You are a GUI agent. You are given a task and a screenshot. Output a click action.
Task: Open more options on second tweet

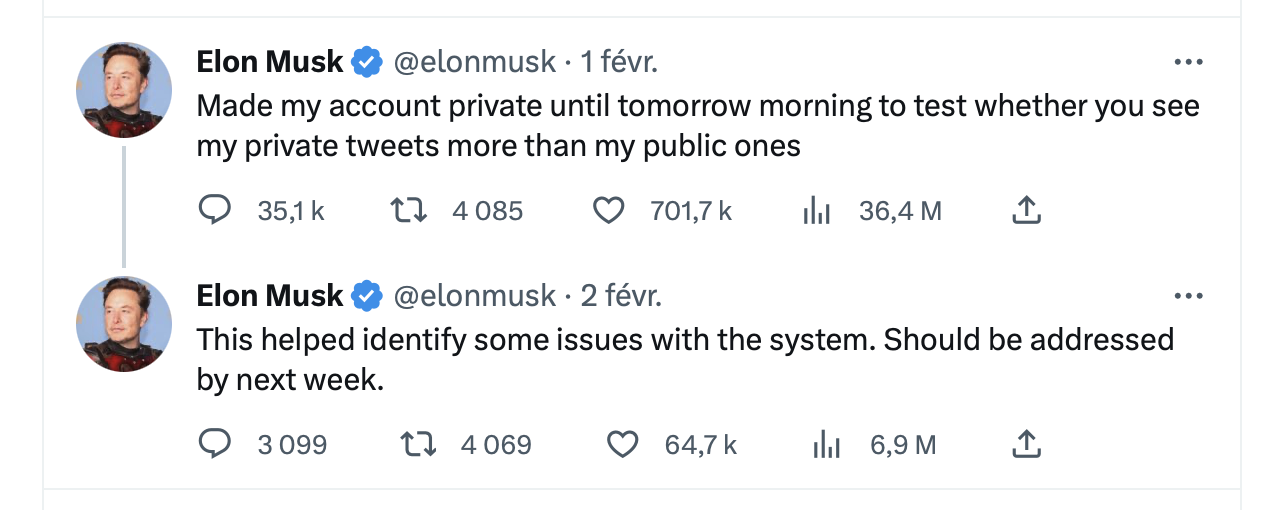pos(1188,296)
